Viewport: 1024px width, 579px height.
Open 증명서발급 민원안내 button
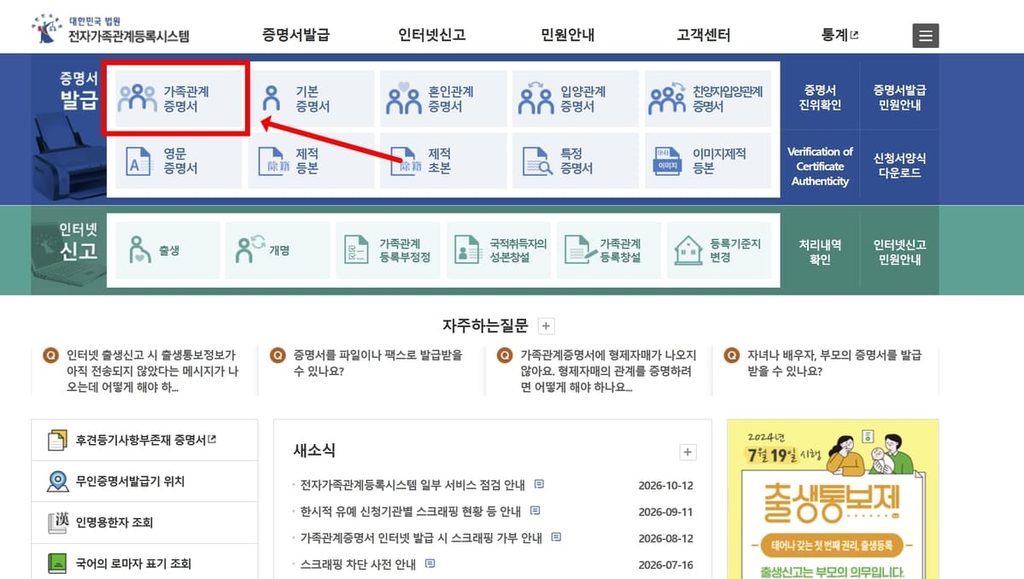(899, 97)
